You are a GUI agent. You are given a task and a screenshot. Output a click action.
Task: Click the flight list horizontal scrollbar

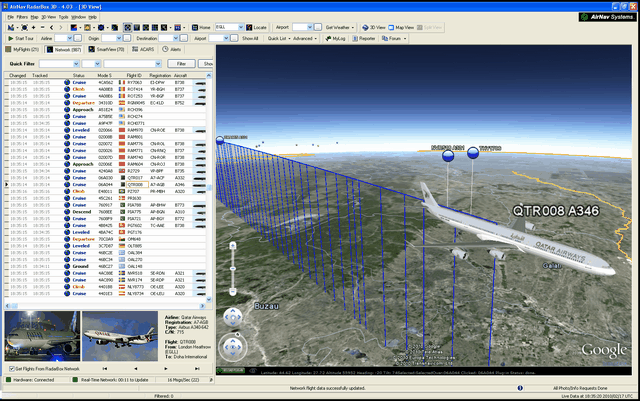pos(105,306)
